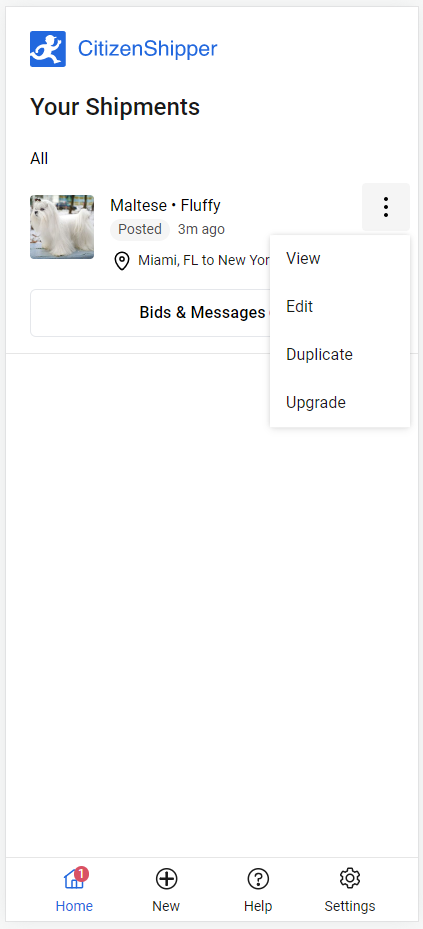The image size is (423, 929).
Task: Open the Settings gear icon
Action: [350, 878]
